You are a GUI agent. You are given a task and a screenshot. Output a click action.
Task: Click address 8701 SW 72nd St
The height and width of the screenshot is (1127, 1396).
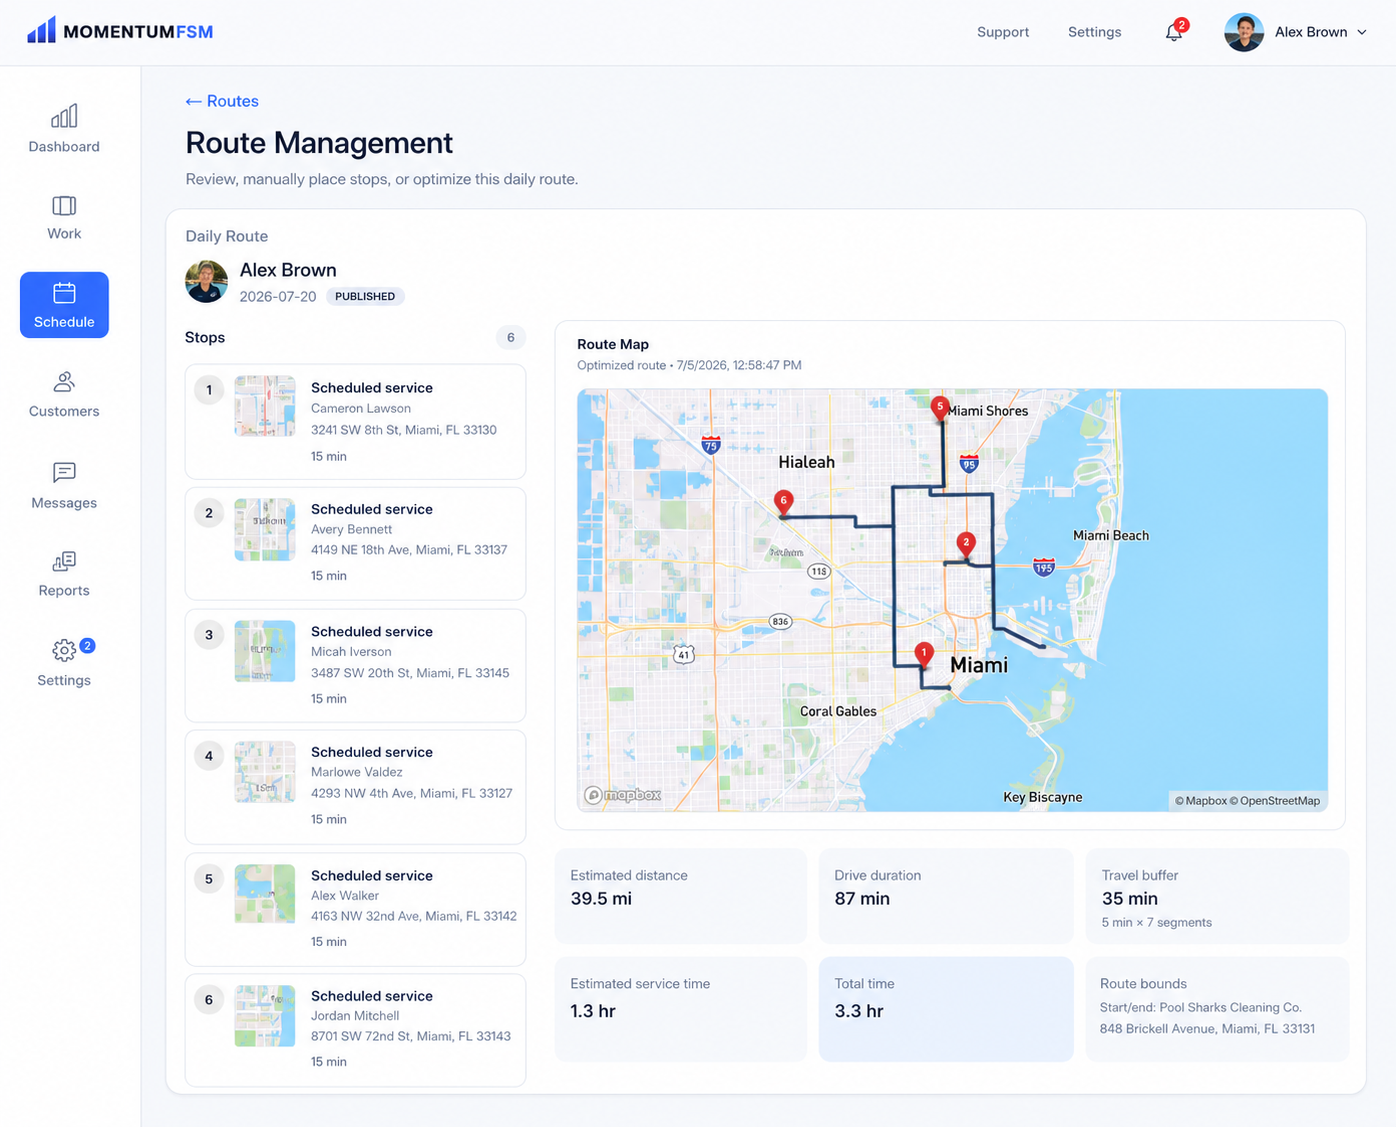[411, 1036]
